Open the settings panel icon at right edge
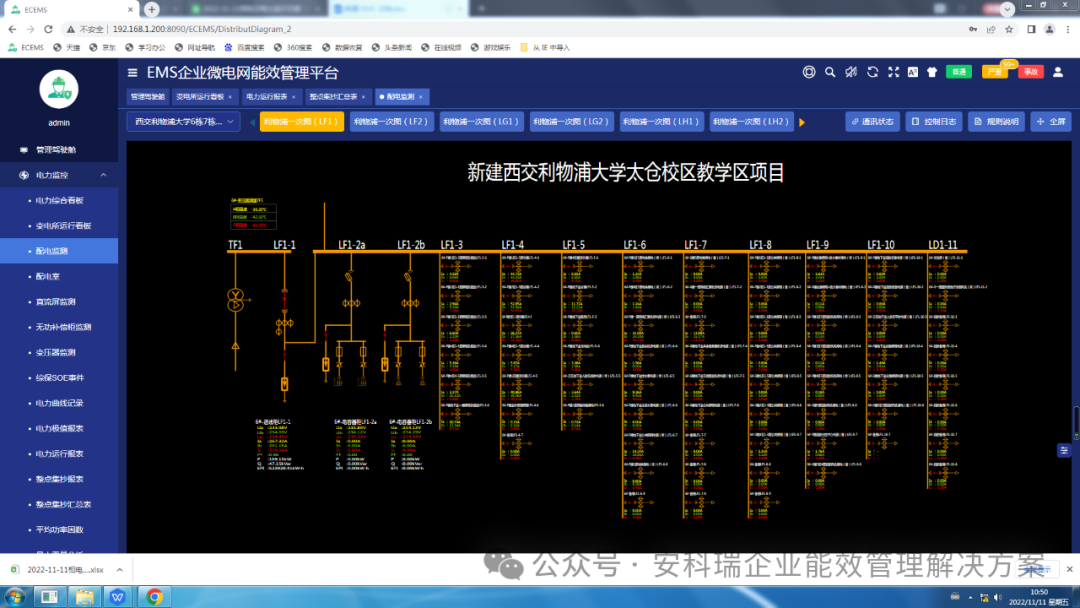This screenshot has height=608, width=1080. tap(1063, 450)
